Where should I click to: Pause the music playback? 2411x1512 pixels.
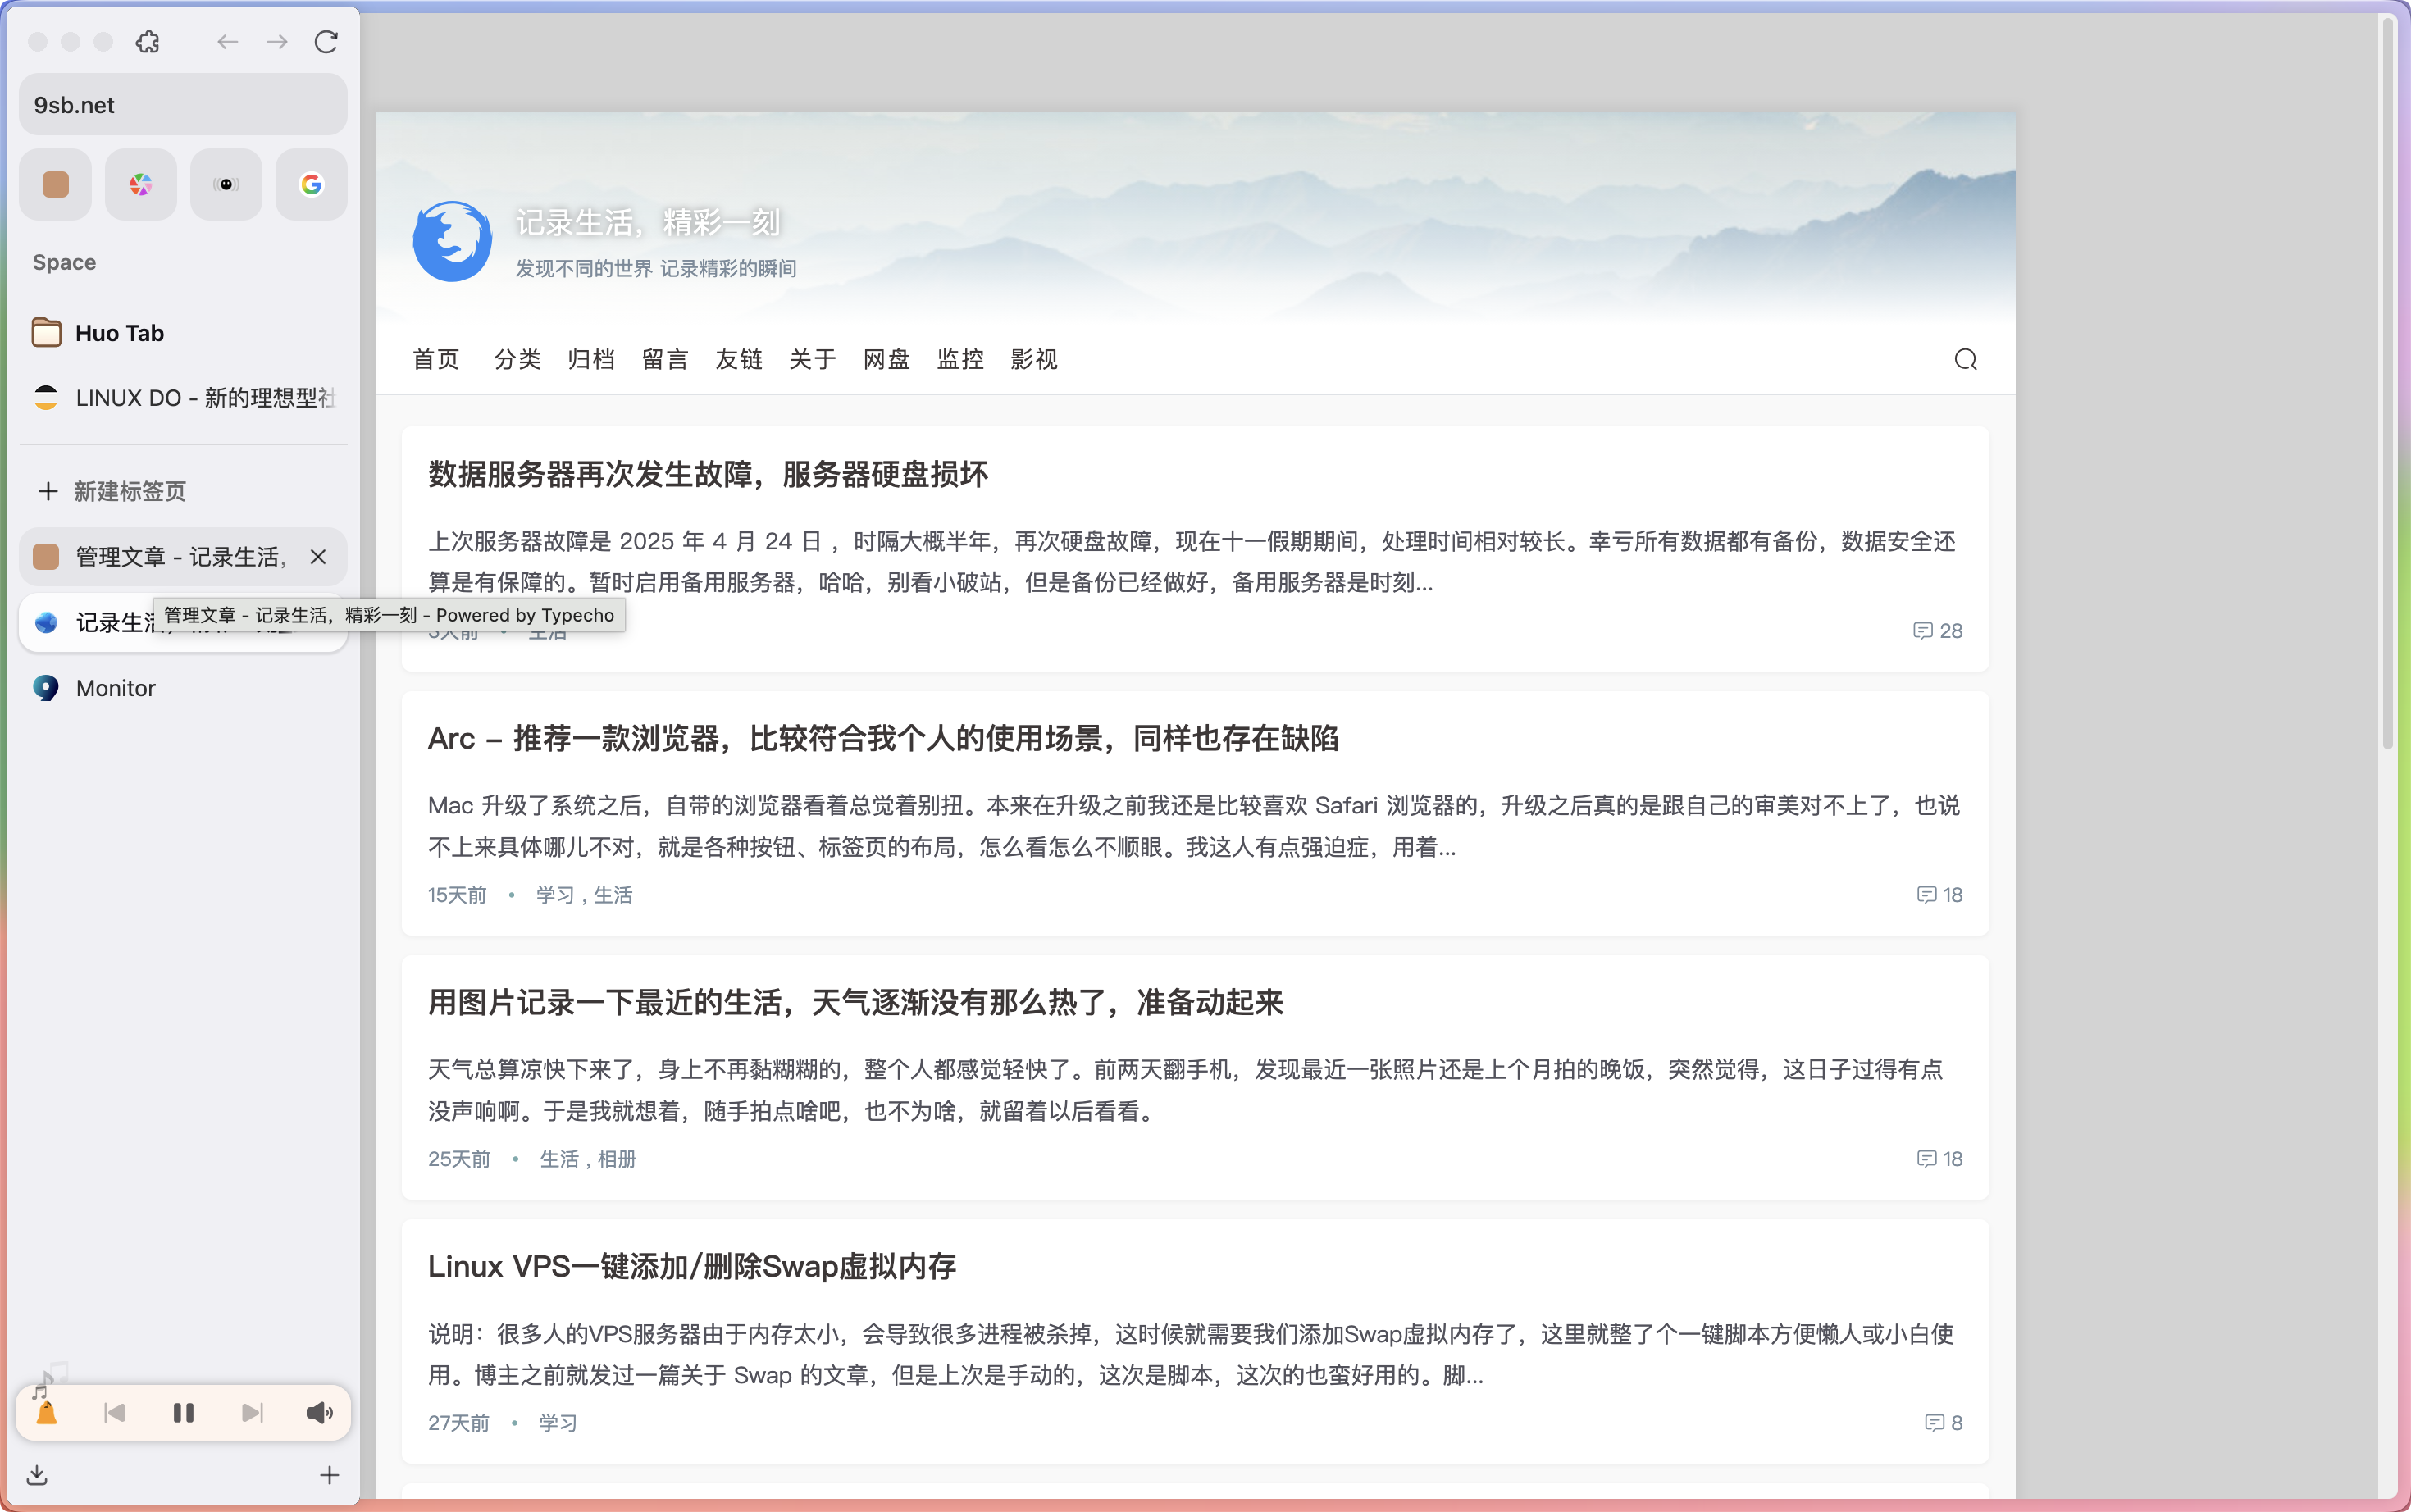click(x=183, y=1412)
